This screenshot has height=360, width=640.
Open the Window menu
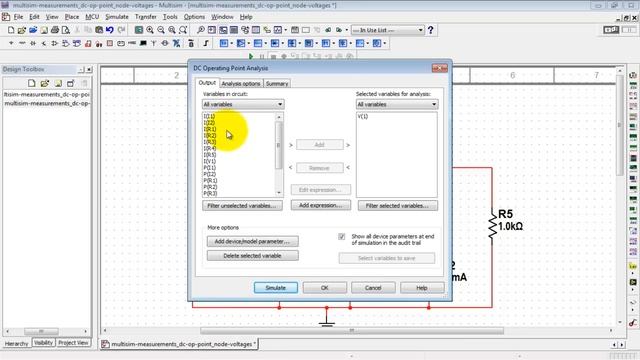pos(222,17)
